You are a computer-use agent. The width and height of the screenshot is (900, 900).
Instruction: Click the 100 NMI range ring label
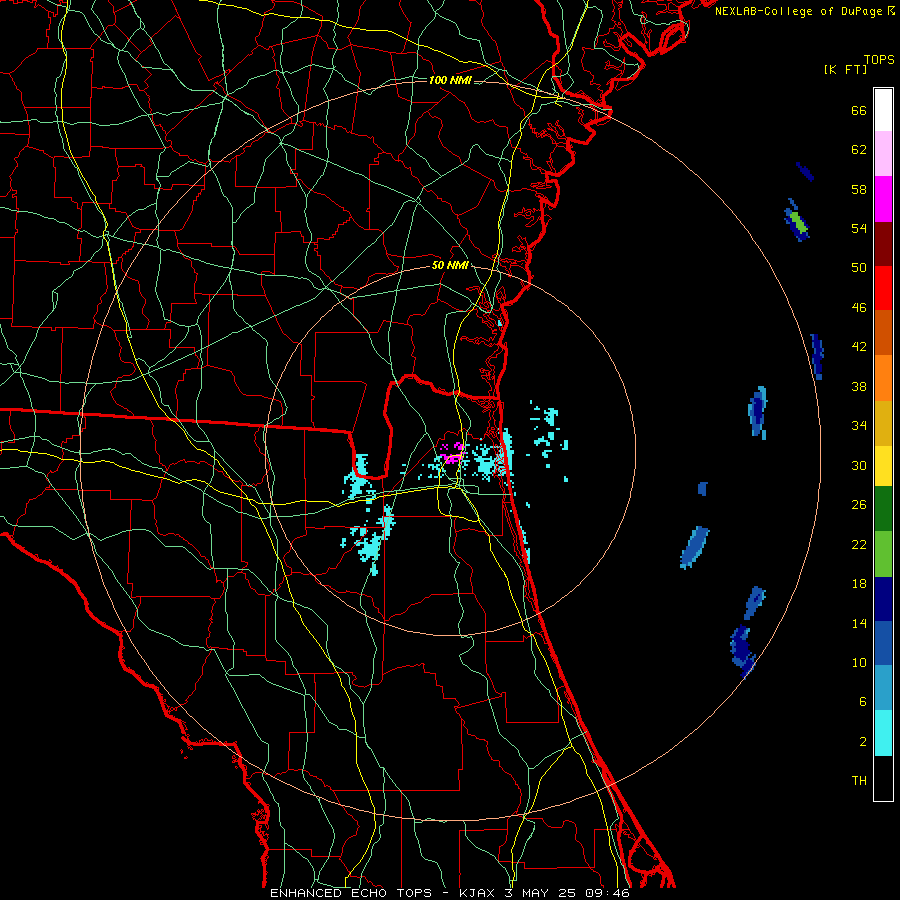tap(450, 80)
